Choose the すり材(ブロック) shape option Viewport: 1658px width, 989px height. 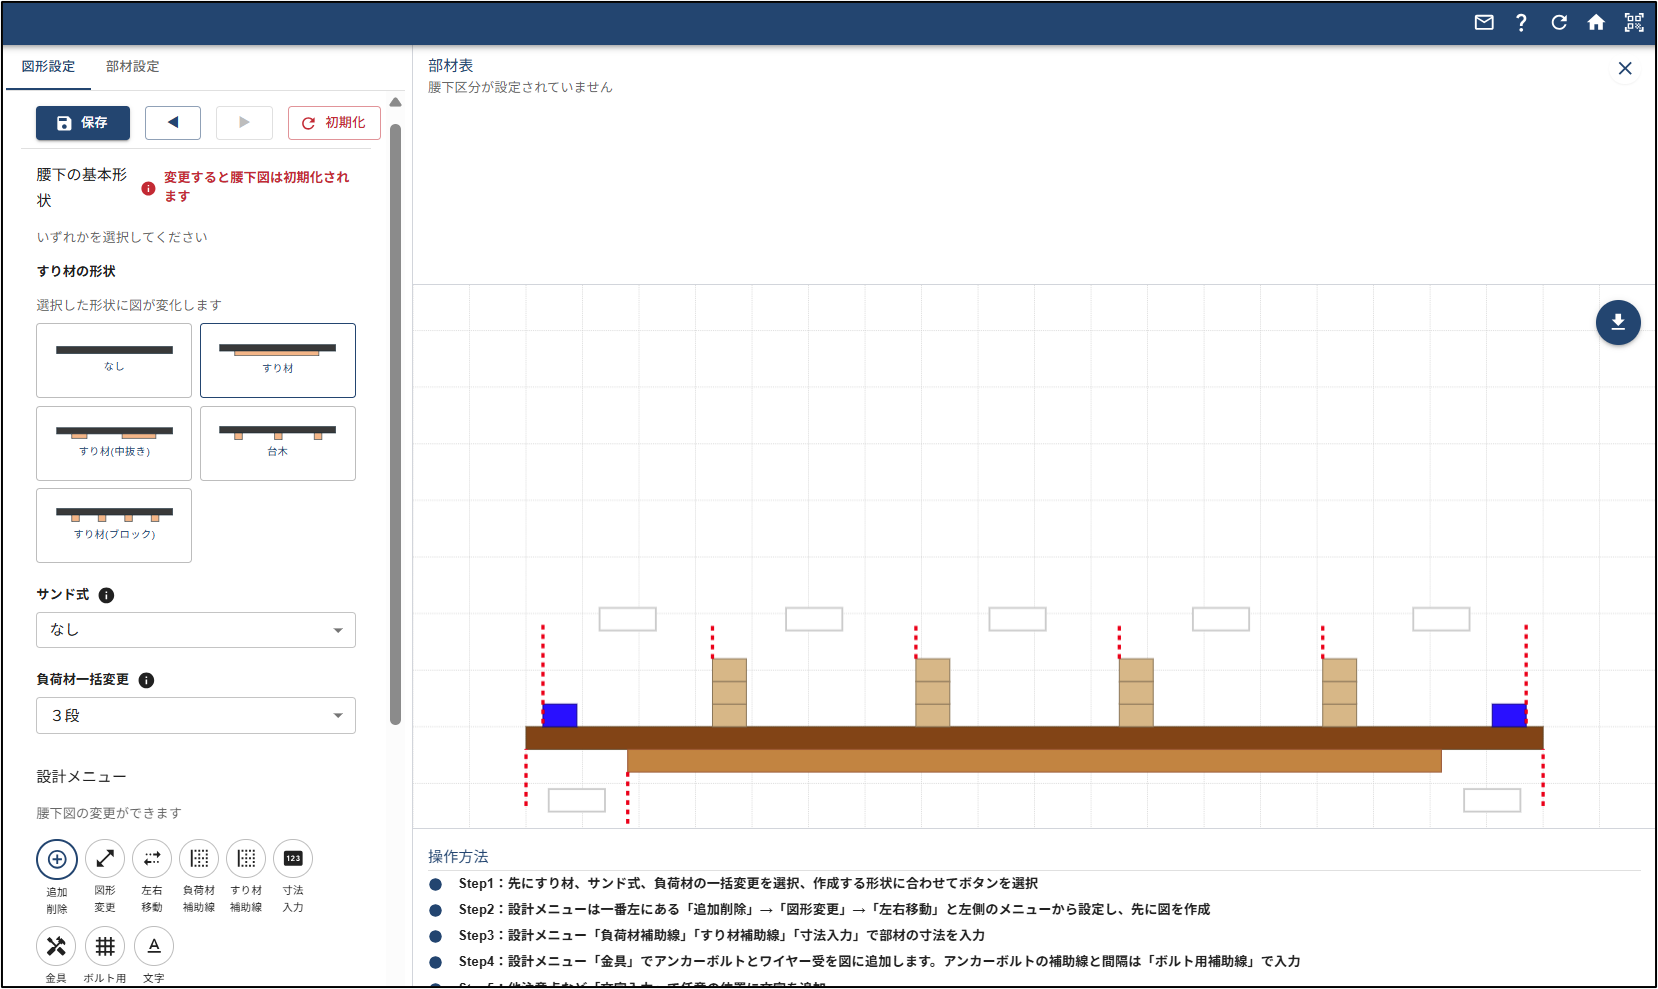pos(114,526)
